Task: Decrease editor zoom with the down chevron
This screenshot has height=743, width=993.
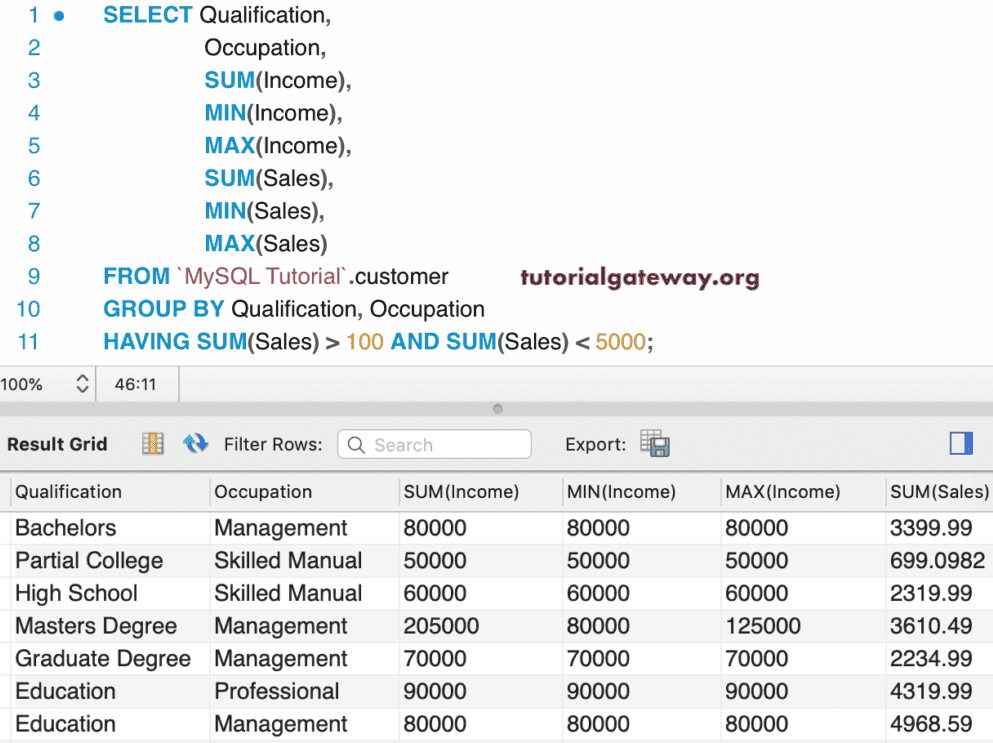Action: [x=82, y=389]
